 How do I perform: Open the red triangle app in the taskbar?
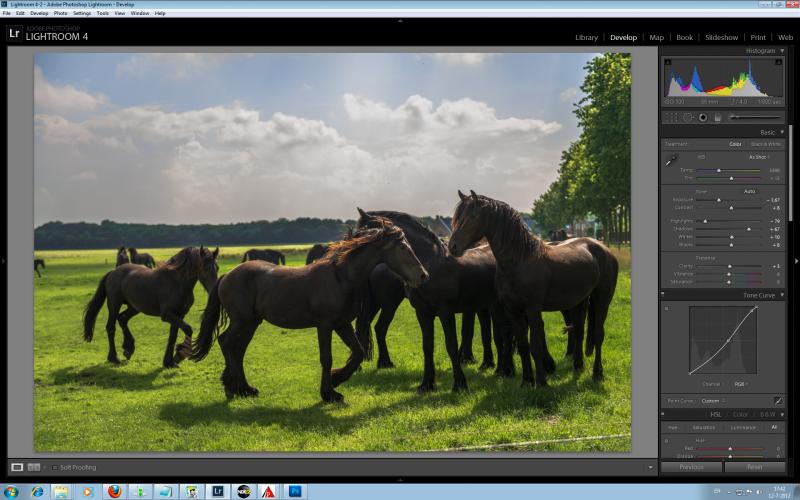[269, 492]
